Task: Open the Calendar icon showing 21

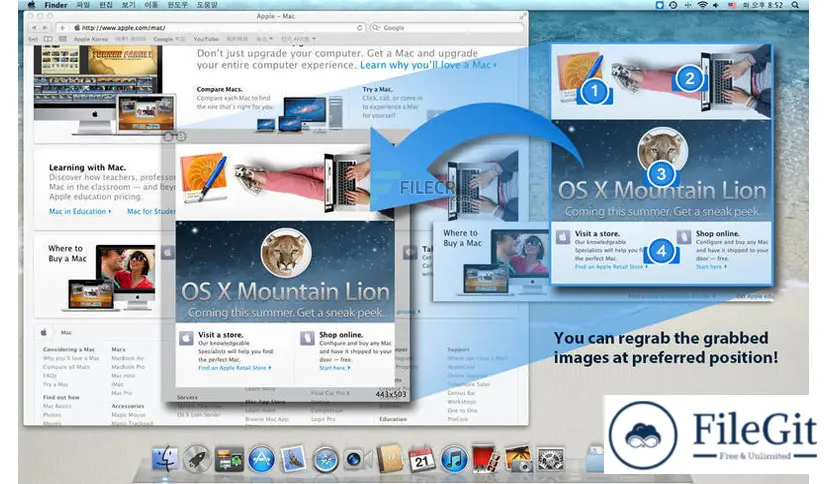Action: 422,459
